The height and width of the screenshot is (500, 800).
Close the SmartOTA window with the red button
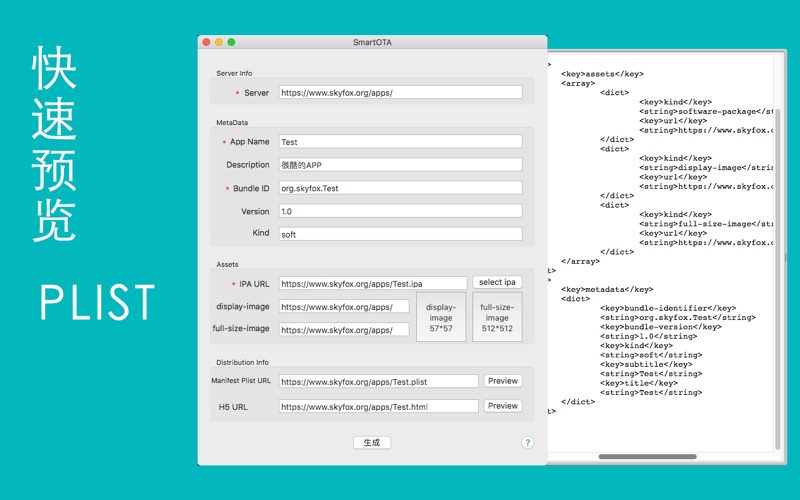[x=206, y=42]
